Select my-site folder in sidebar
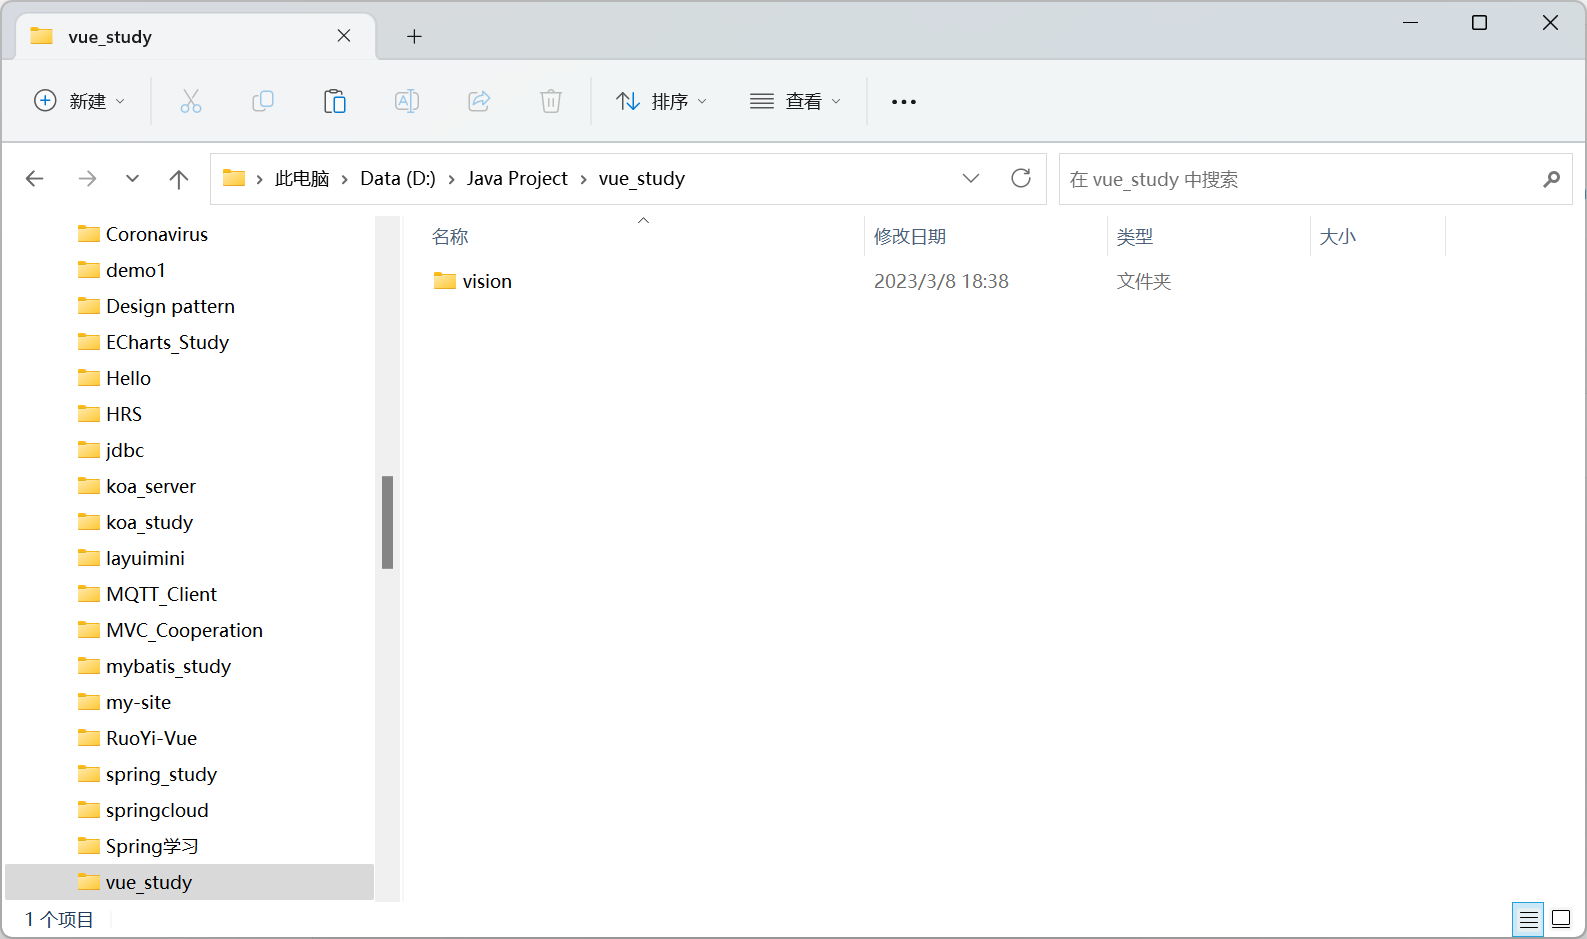 click(x=138, y=702)
